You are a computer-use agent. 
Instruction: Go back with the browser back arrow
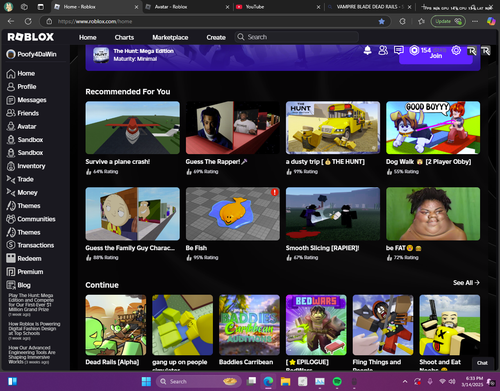(x=11, y=21)
